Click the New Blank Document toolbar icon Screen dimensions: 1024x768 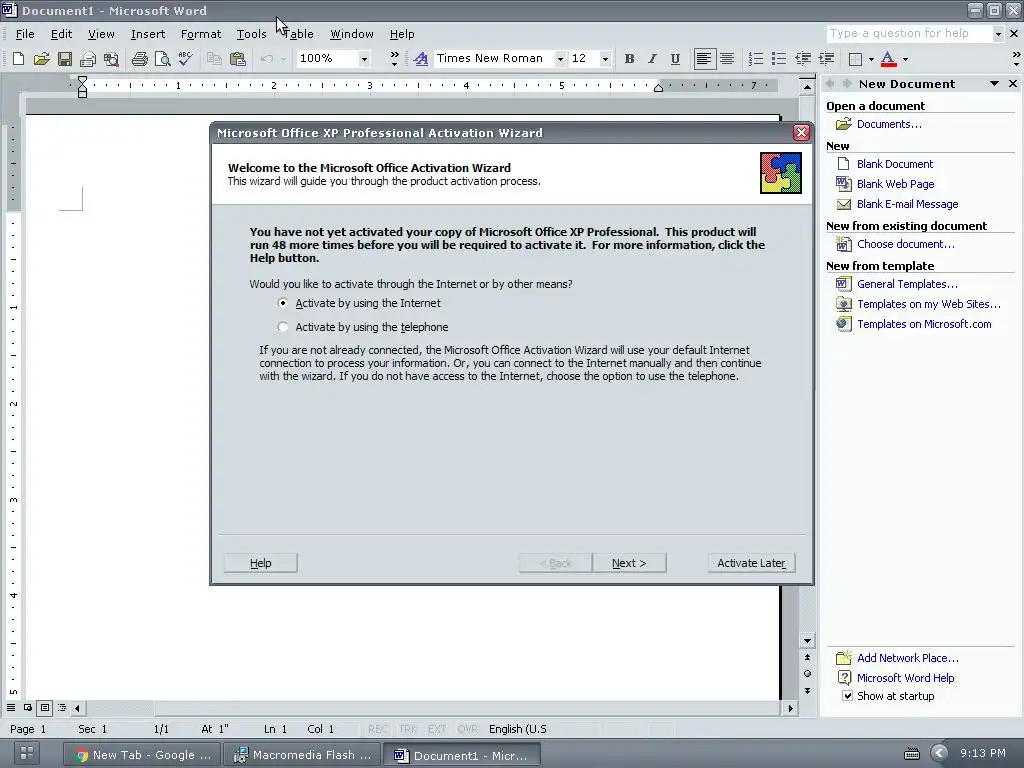[x=18, y=59]
